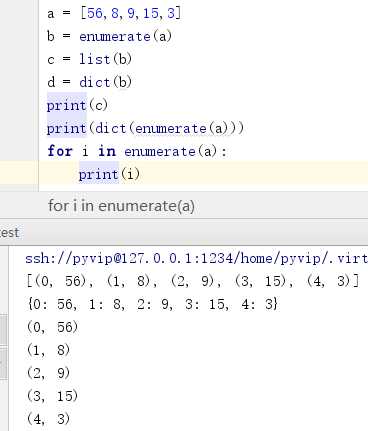Click the line 'c = list(b)'
This screenshot has width=368, height=431.
90,59
